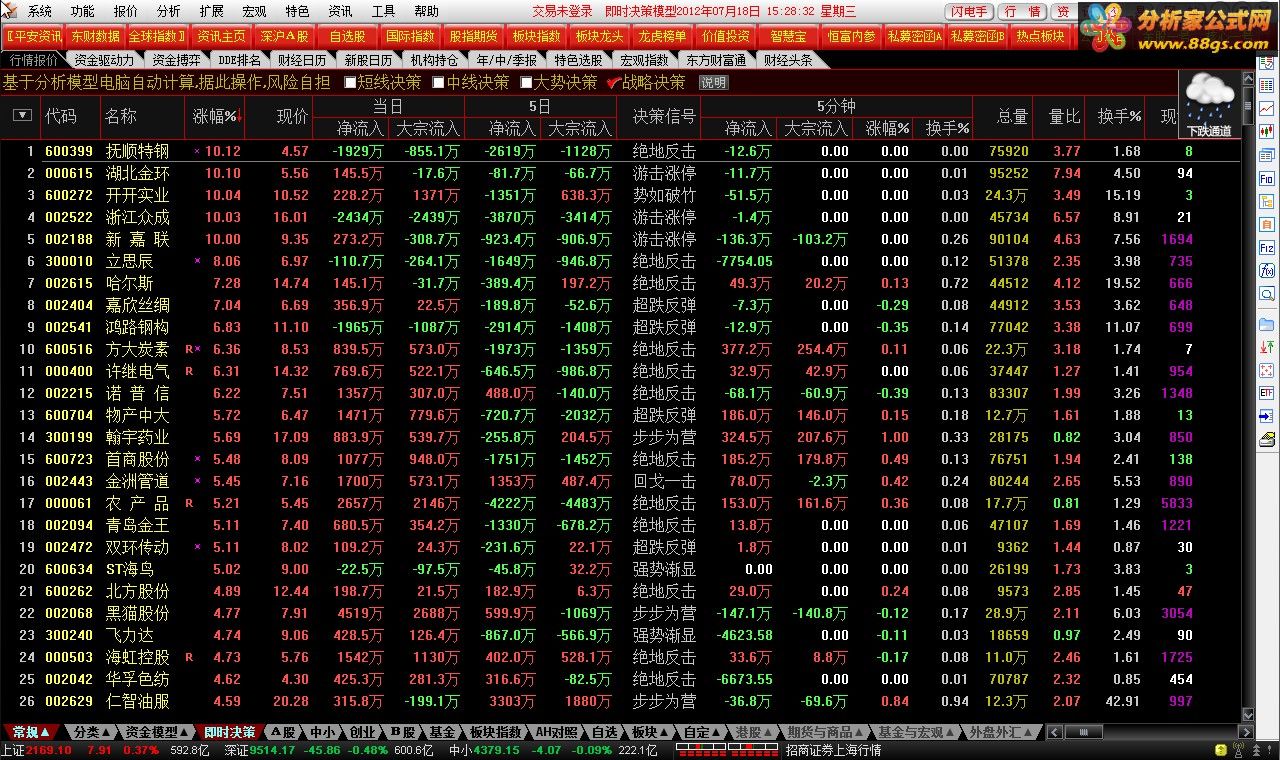Open the candlestick K-line chart icon

pos(1266,130)
